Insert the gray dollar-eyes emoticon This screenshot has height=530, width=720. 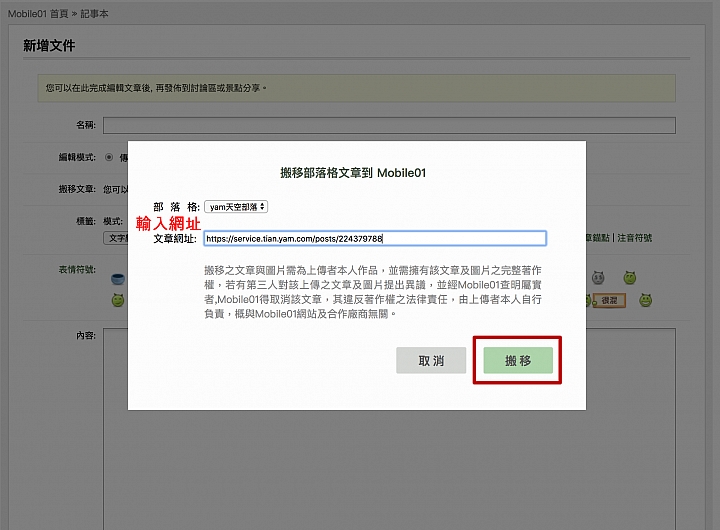(x=598, y=277)
